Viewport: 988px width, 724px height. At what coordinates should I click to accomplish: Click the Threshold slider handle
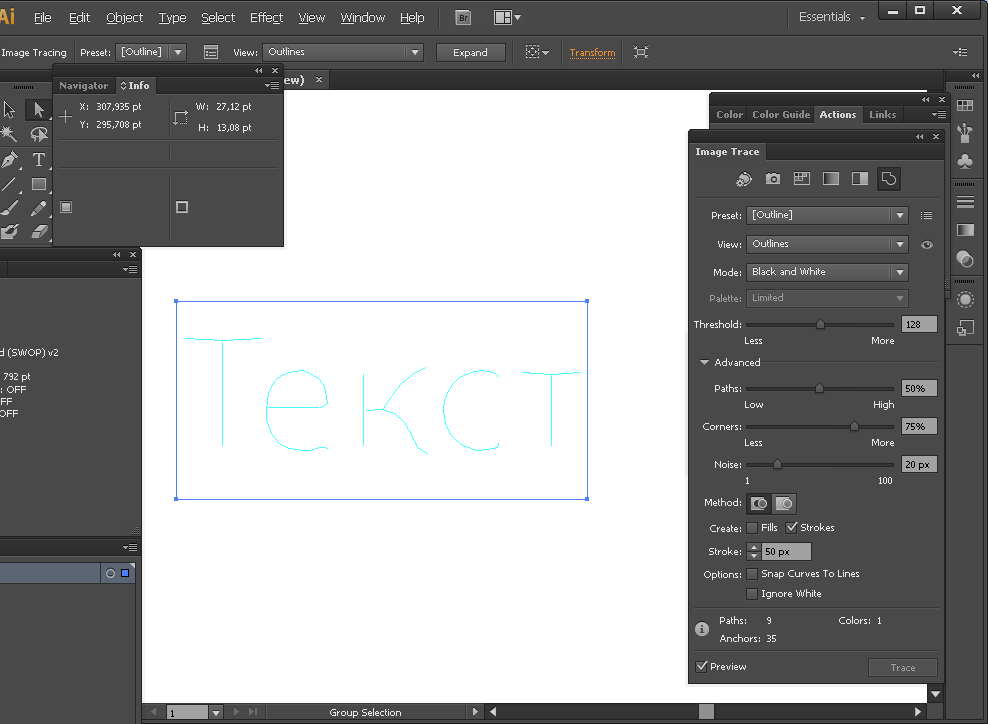820,325
